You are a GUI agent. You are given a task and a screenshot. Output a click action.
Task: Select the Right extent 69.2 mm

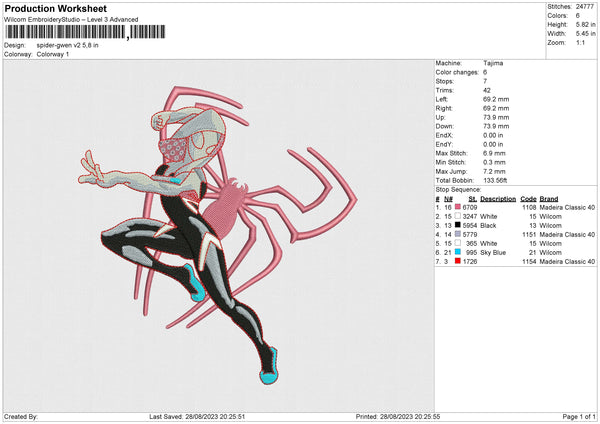[496, 108]
